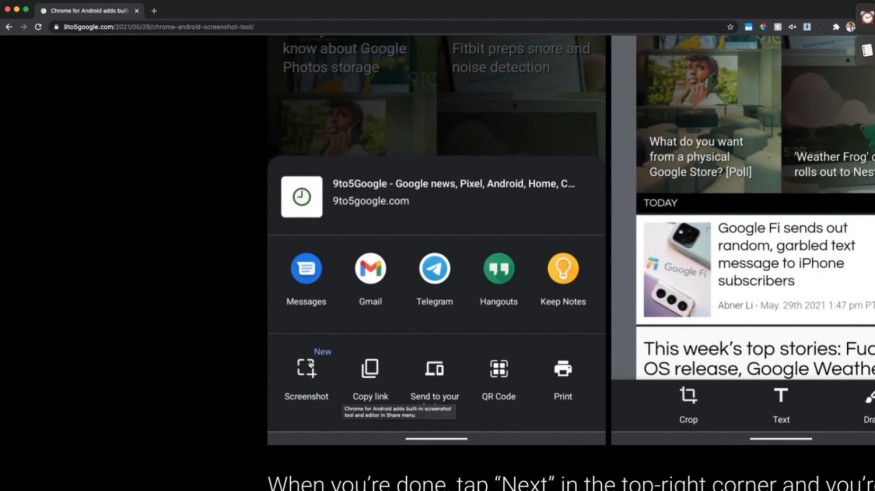Open Google Fi garbled text article headline
This screenshot has width=875, height=491.
point(786,254)
